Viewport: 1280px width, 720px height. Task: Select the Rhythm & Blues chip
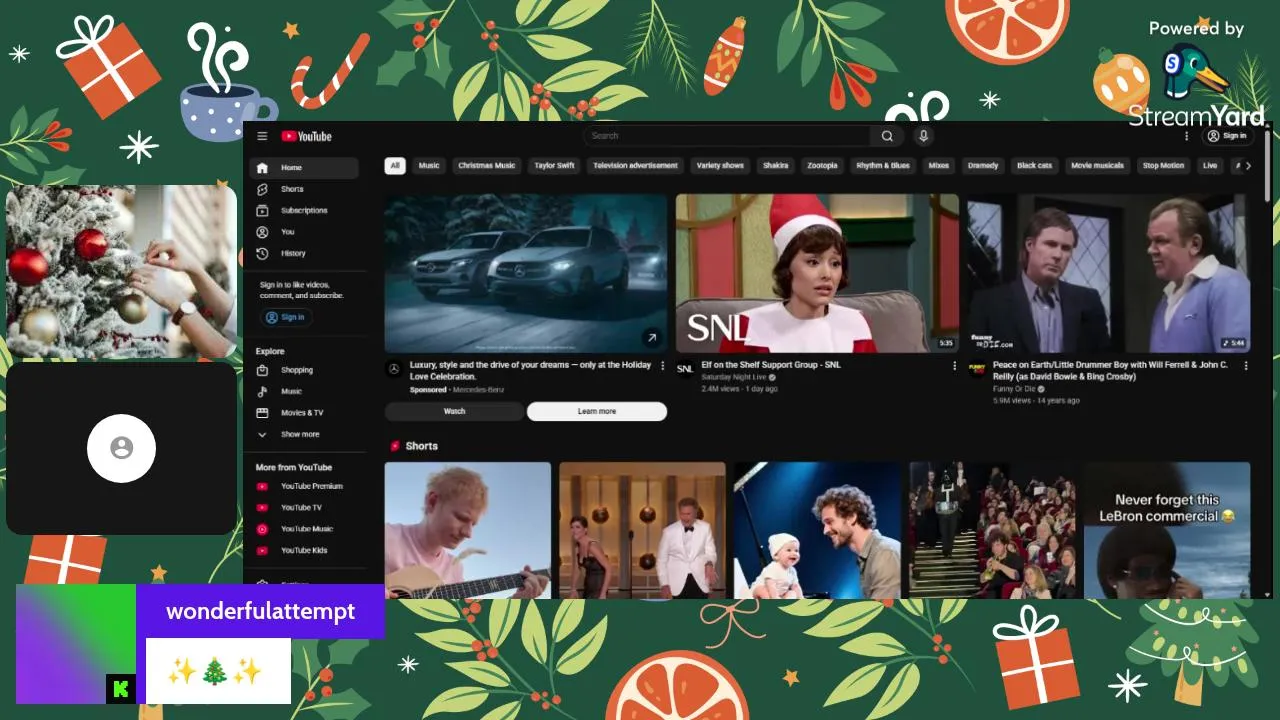883,165
